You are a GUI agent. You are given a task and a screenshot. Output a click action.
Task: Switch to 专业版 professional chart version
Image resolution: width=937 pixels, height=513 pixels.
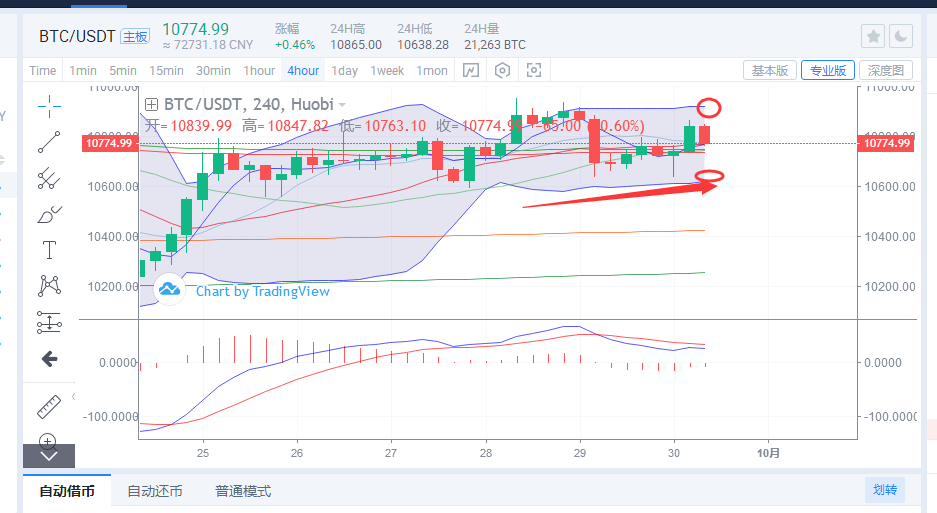click(x=828, y=71)
